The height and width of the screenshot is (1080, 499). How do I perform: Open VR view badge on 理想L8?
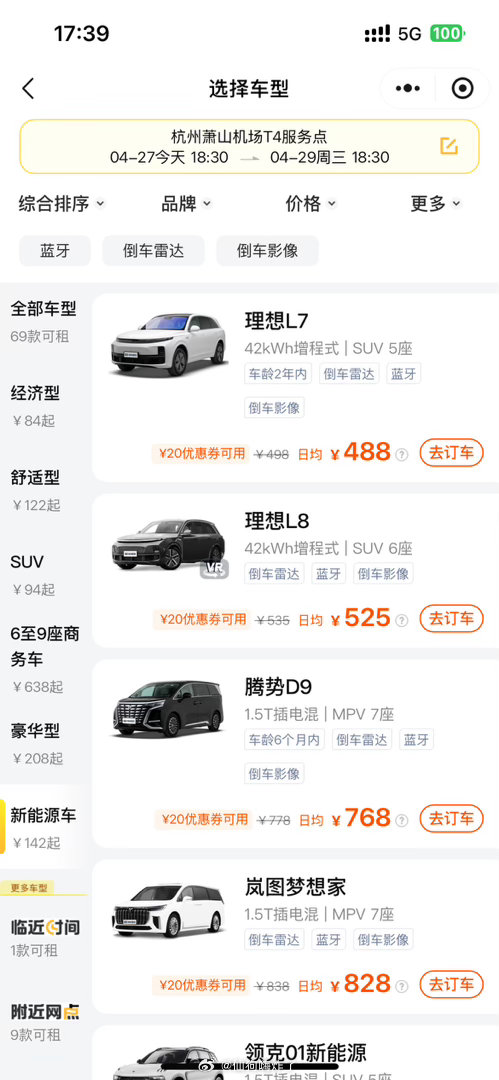tap(214, 570)
